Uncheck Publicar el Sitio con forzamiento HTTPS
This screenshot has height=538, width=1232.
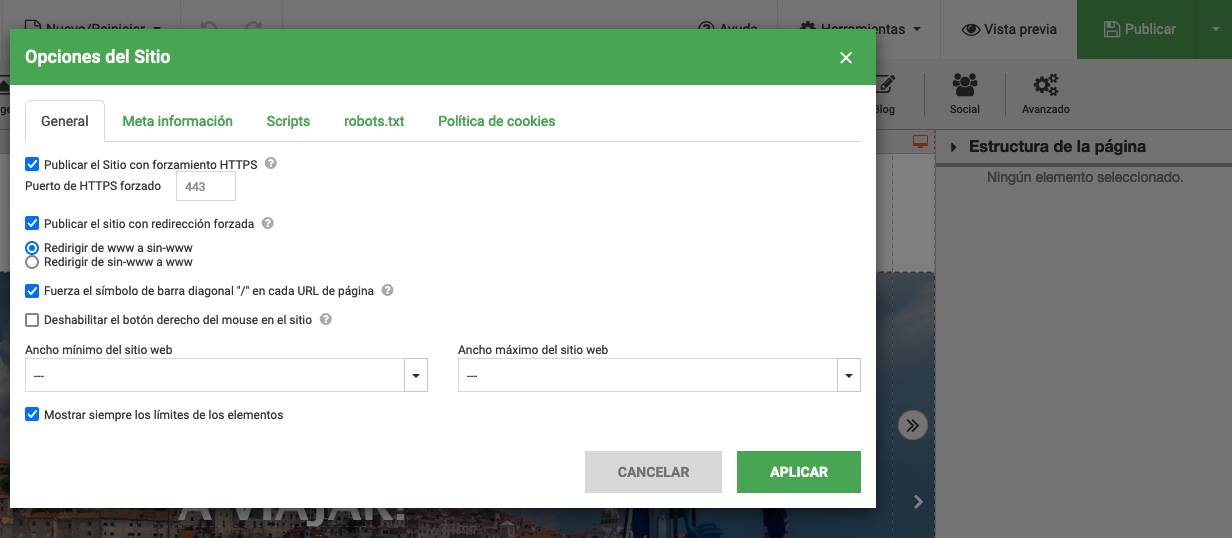(x=33, y=164)
